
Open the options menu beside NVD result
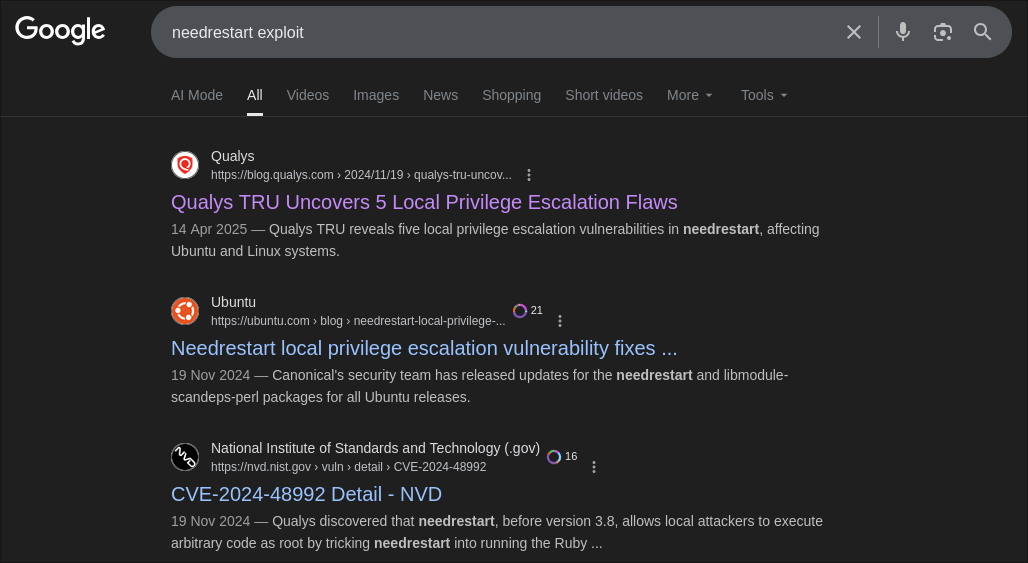coord(593,467)
